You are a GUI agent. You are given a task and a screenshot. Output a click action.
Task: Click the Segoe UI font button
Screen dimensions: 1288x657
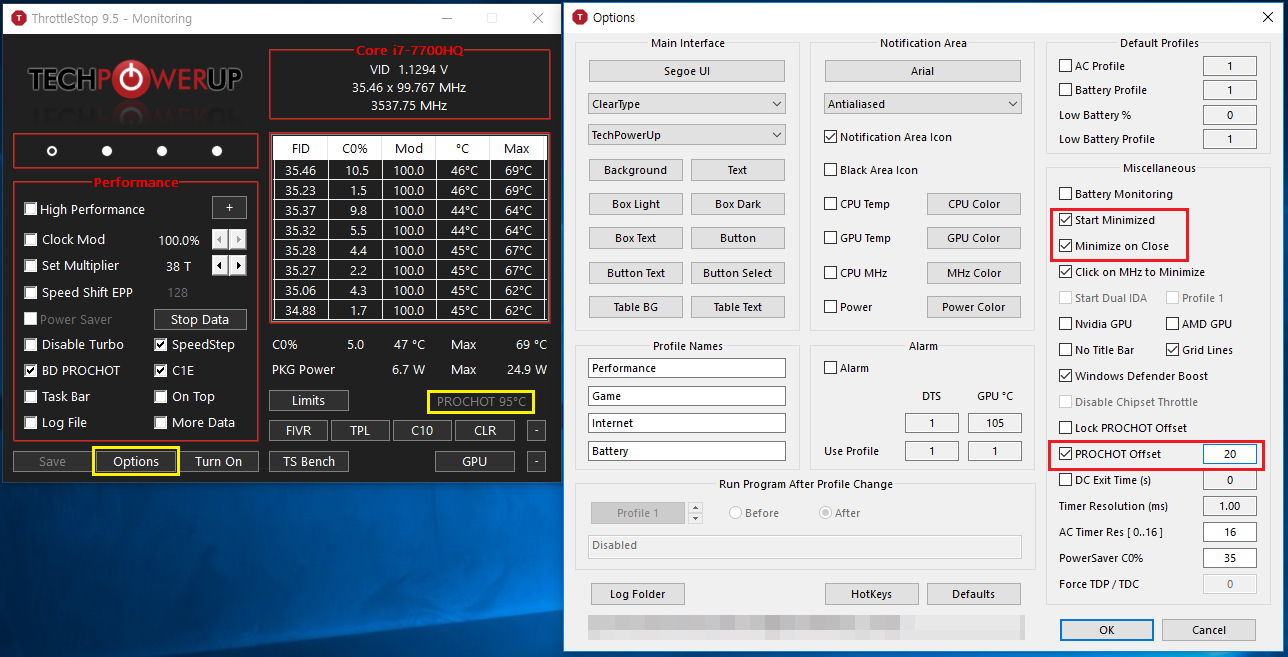(x=687, y=71)
